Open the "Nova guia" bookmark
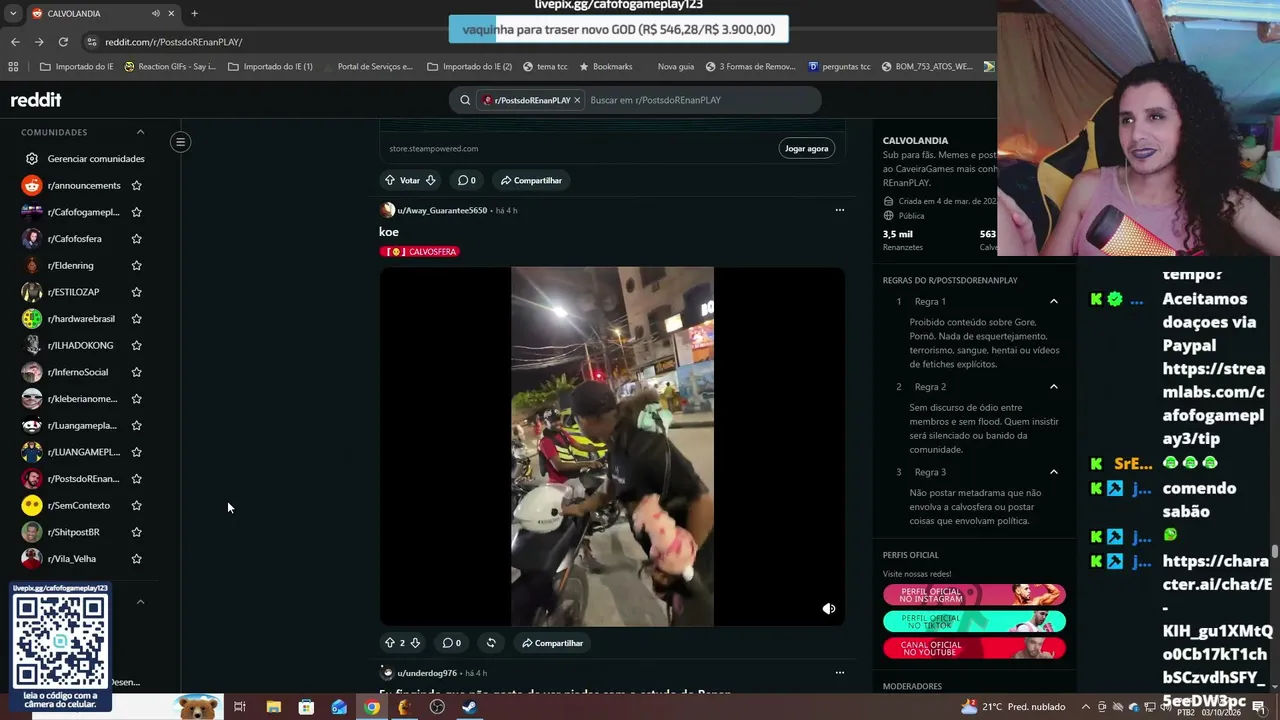The height and width of the screenshot is (720, 1280). click(675, 67)
